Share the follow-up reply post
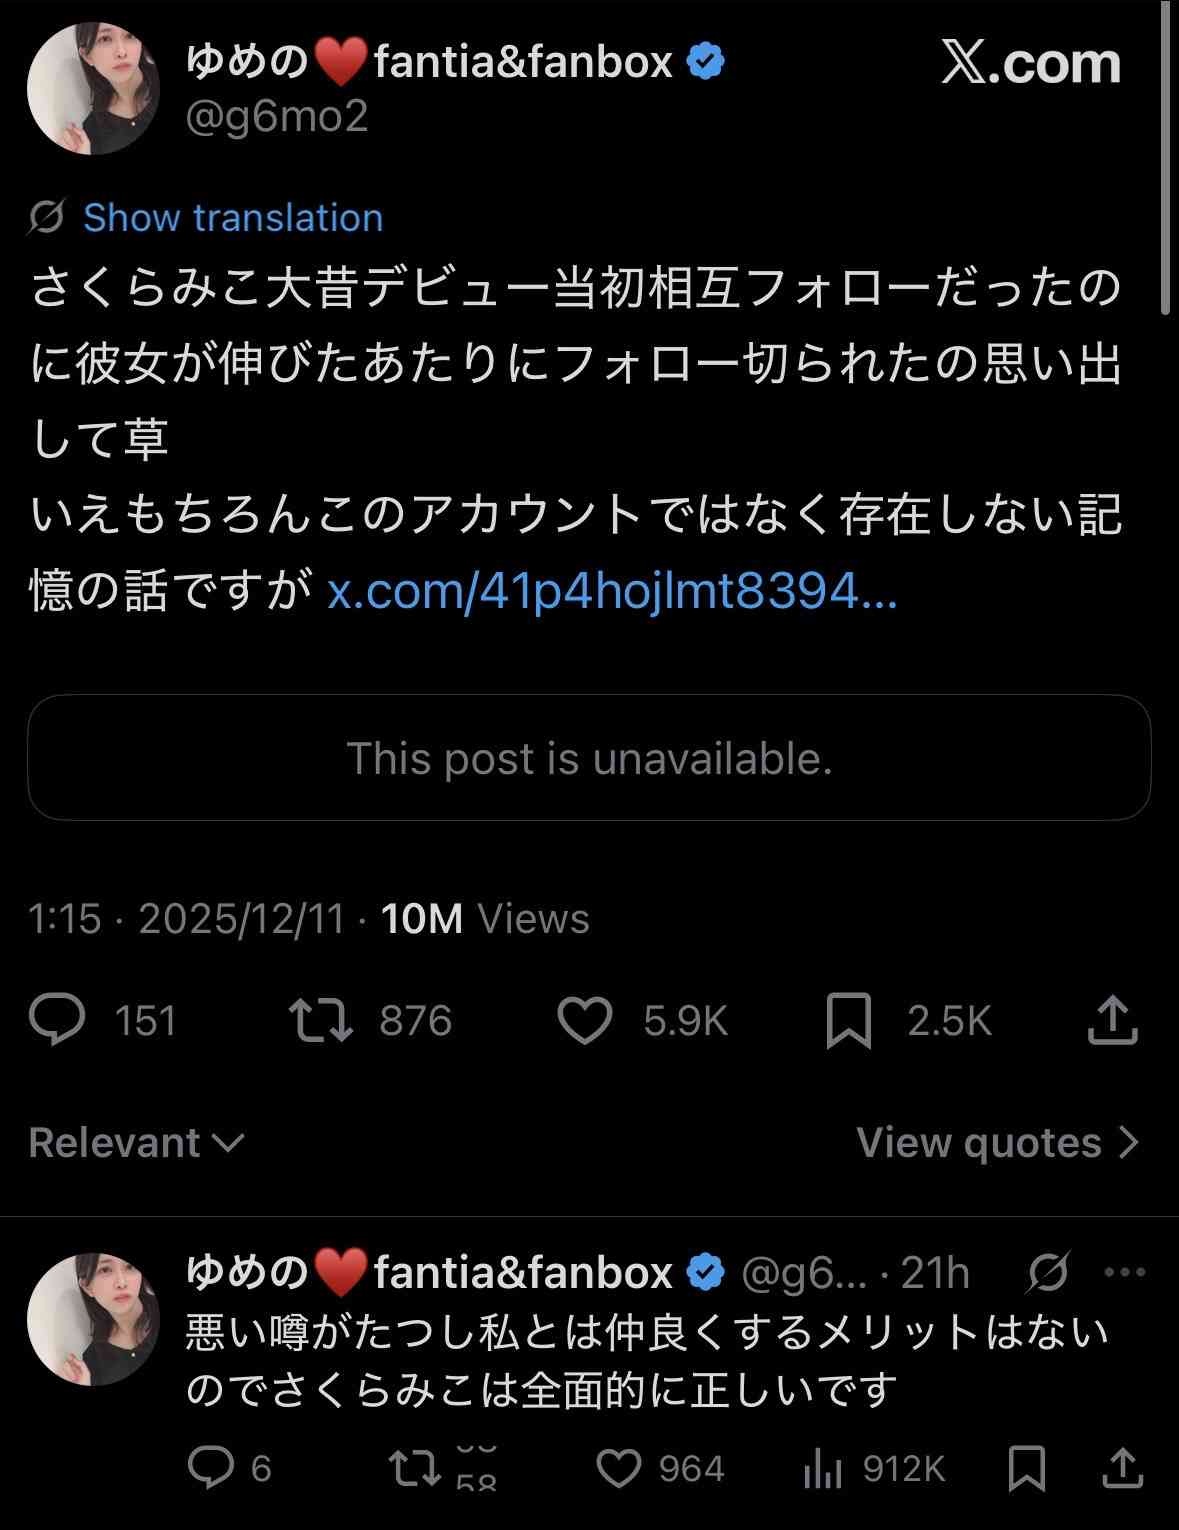Image resolution: width=1179 pixels, height=1530 pixels. click(x=1122, y=1467)
